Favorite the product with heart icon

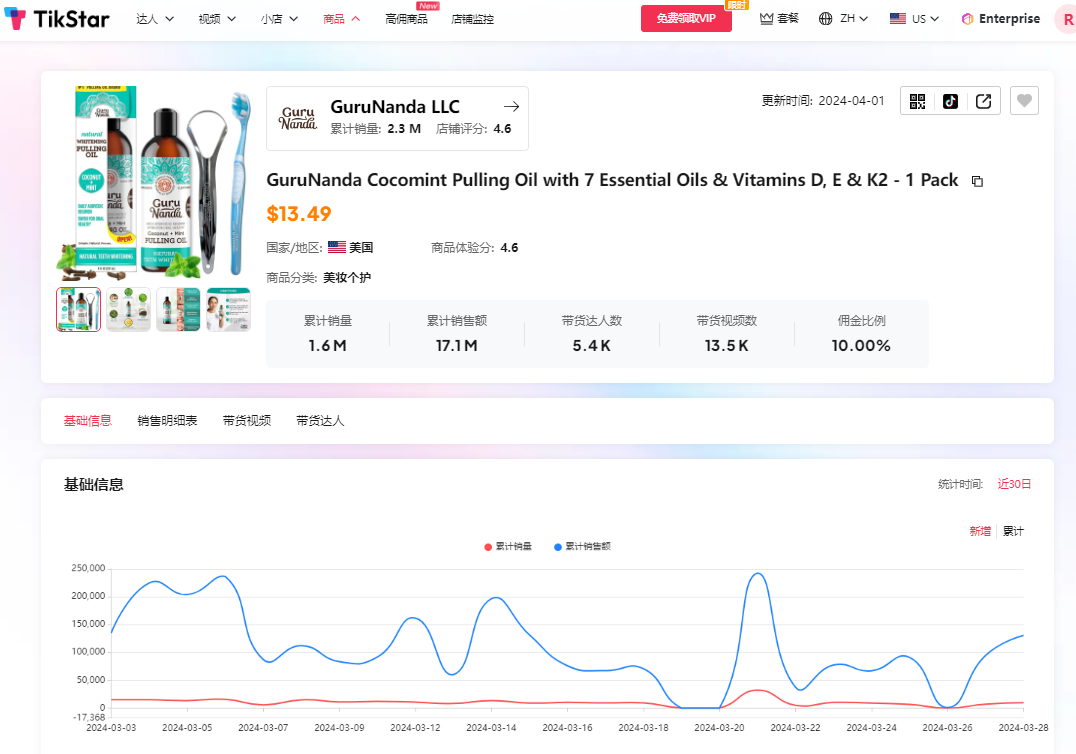(x=1024, y=101)
